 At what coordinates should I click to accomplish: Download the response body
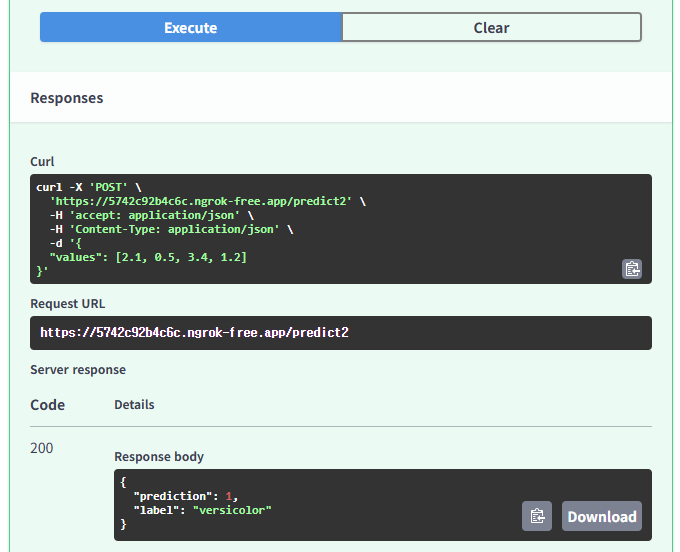tap(602, 516)
